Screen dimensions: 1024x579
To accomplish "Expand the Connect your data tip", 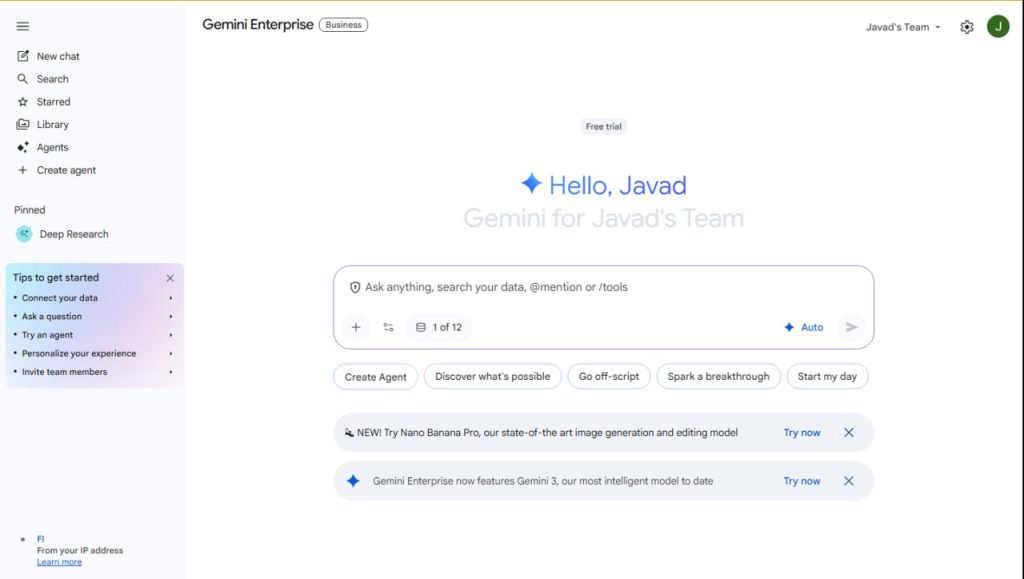I will click(x=93, y=298).
